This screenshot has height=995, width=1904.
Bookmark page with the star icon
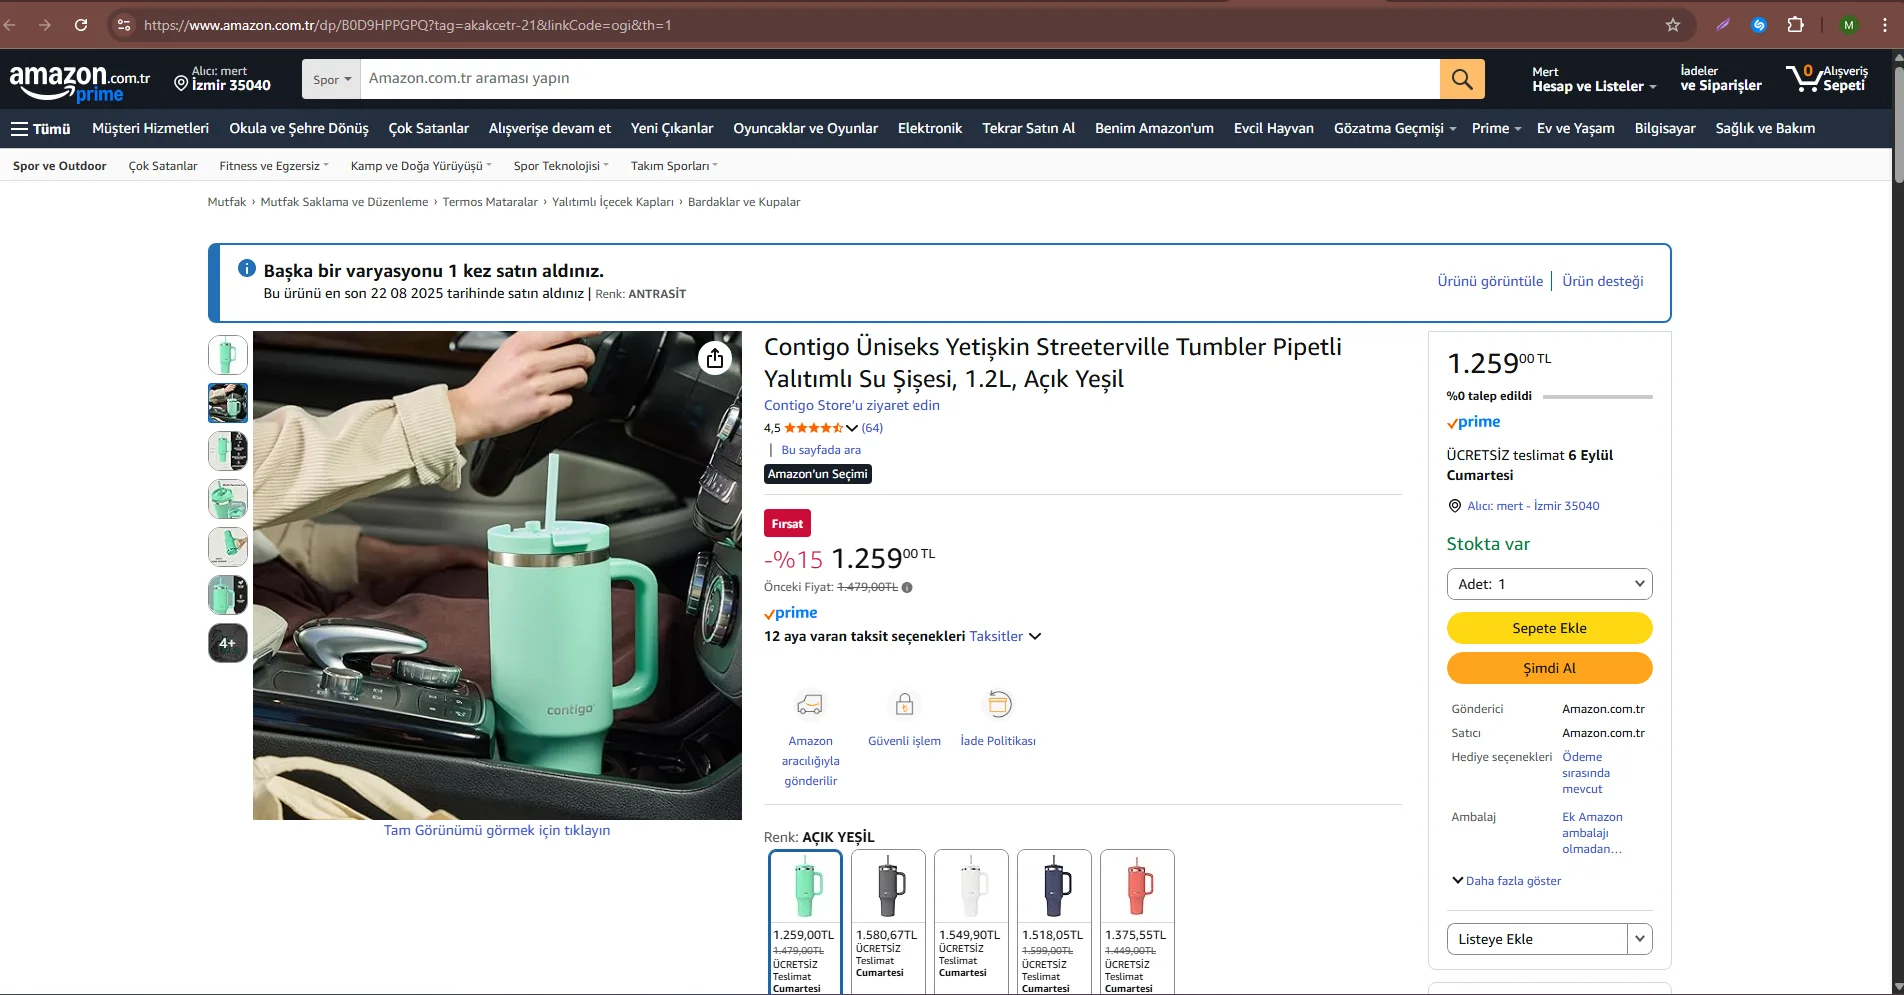(x=1673, y=25)
